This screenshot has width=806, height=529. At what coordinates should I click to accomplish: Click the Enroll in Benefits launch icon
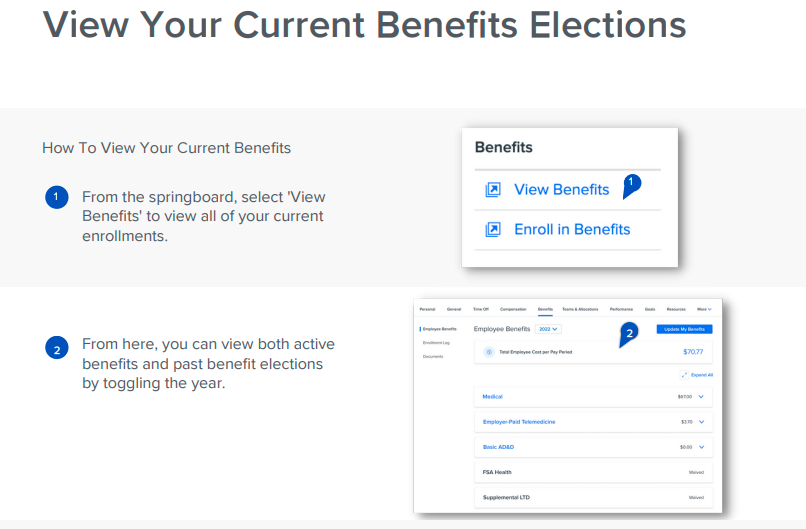point(492,230)
